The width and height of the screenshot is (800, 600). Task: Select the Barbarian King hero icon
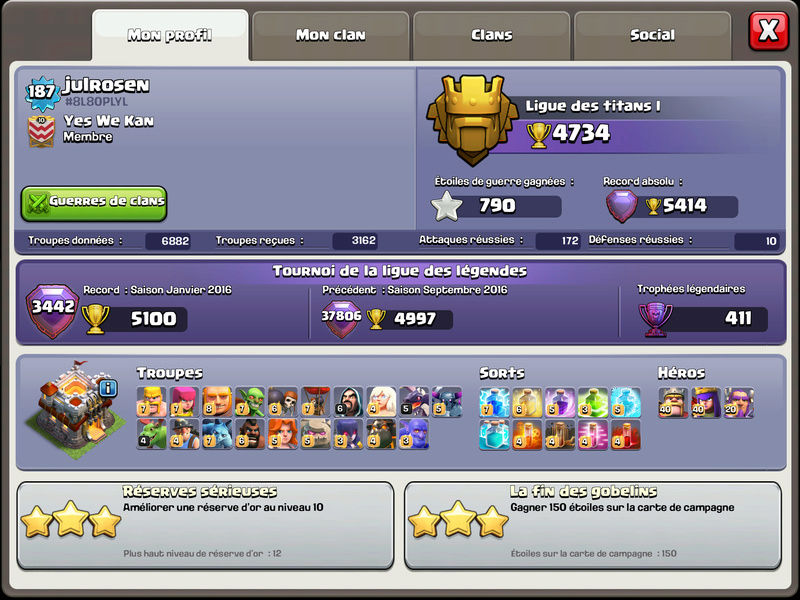(673, 403)
